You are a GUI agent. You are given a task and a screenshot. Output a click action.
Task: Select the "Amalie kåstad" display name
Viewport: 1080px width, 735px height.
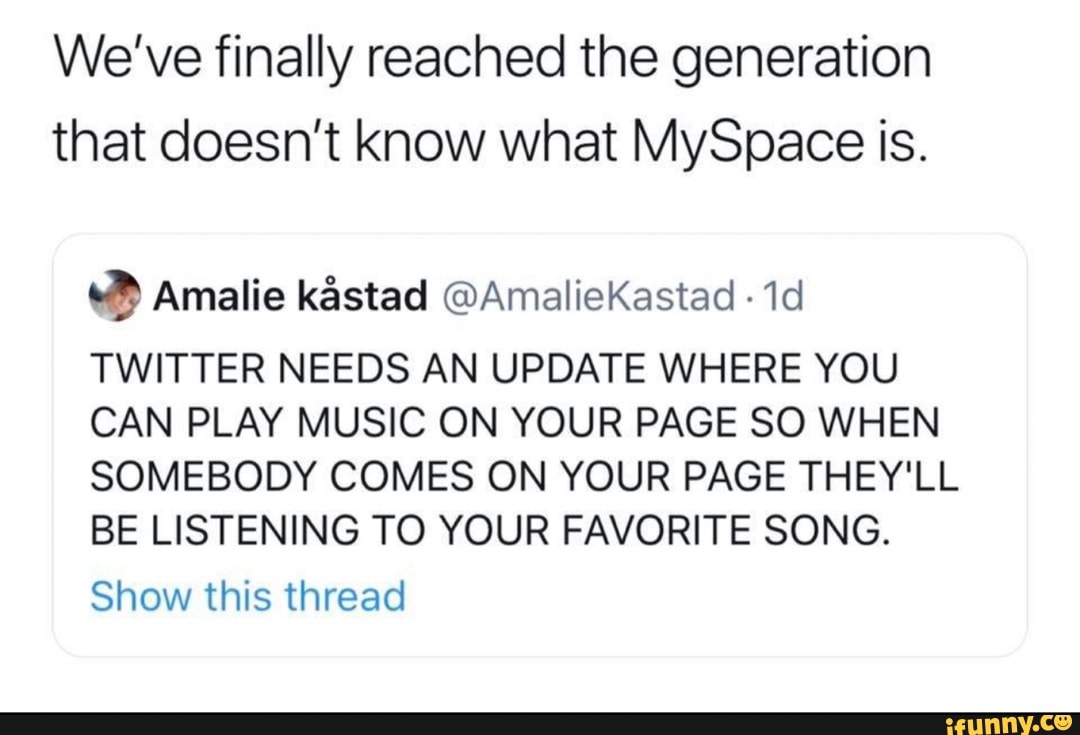(x=291, y=296)
